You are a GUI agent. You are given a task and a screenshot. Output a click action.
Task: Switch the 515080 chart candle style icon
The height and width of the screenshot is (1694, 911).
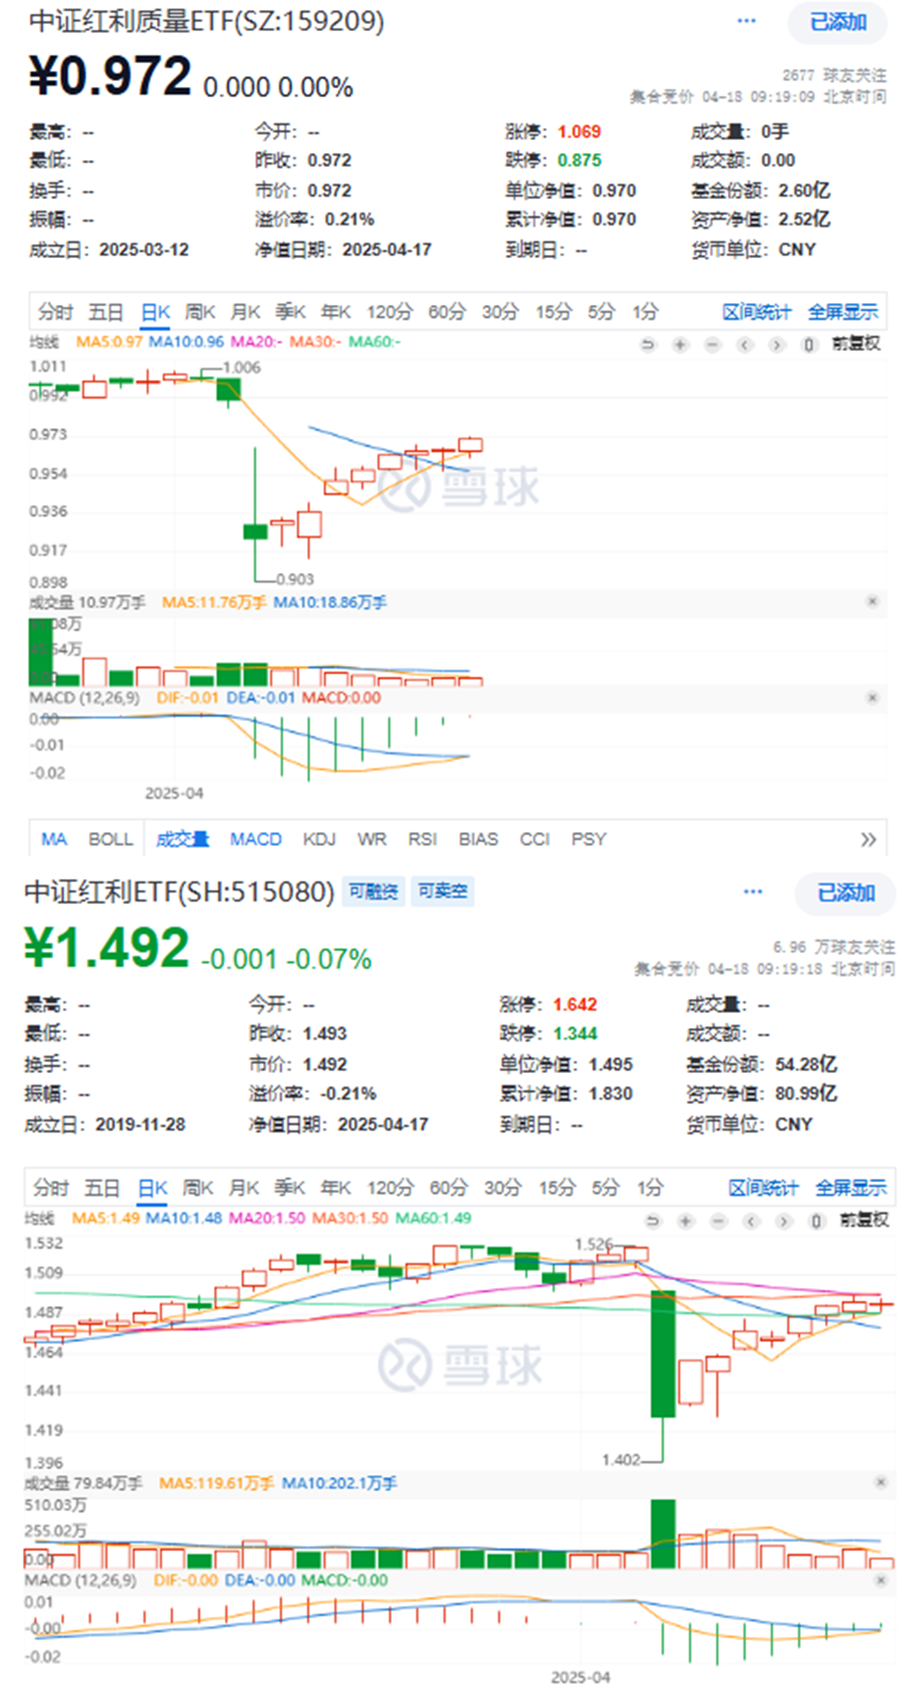coord(816,1220)
